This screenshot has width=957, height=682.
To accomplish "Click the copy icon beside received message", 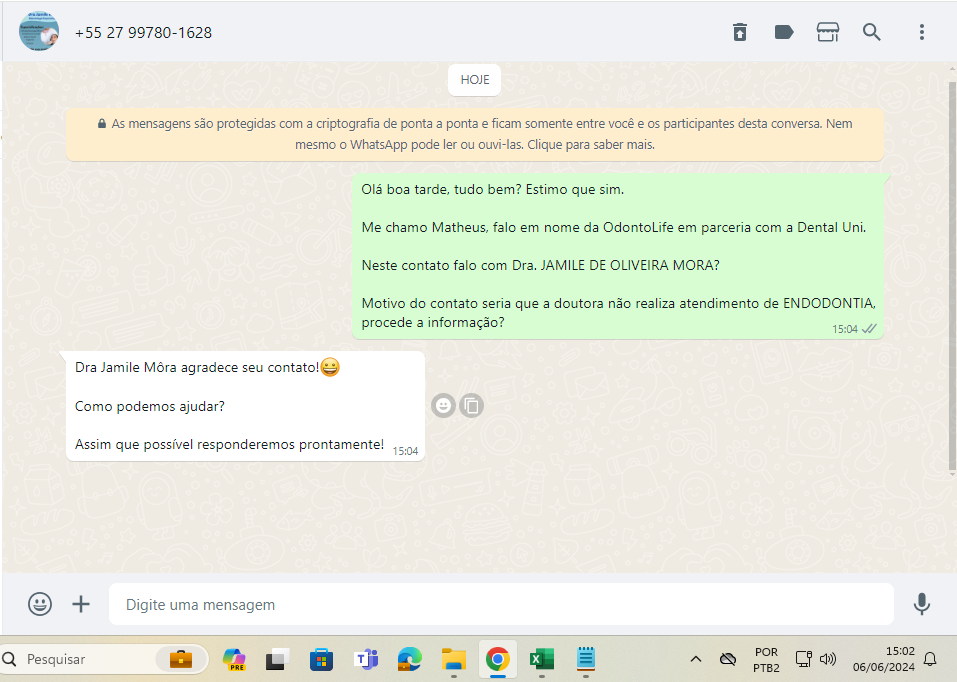I will (x=472, y=405).
